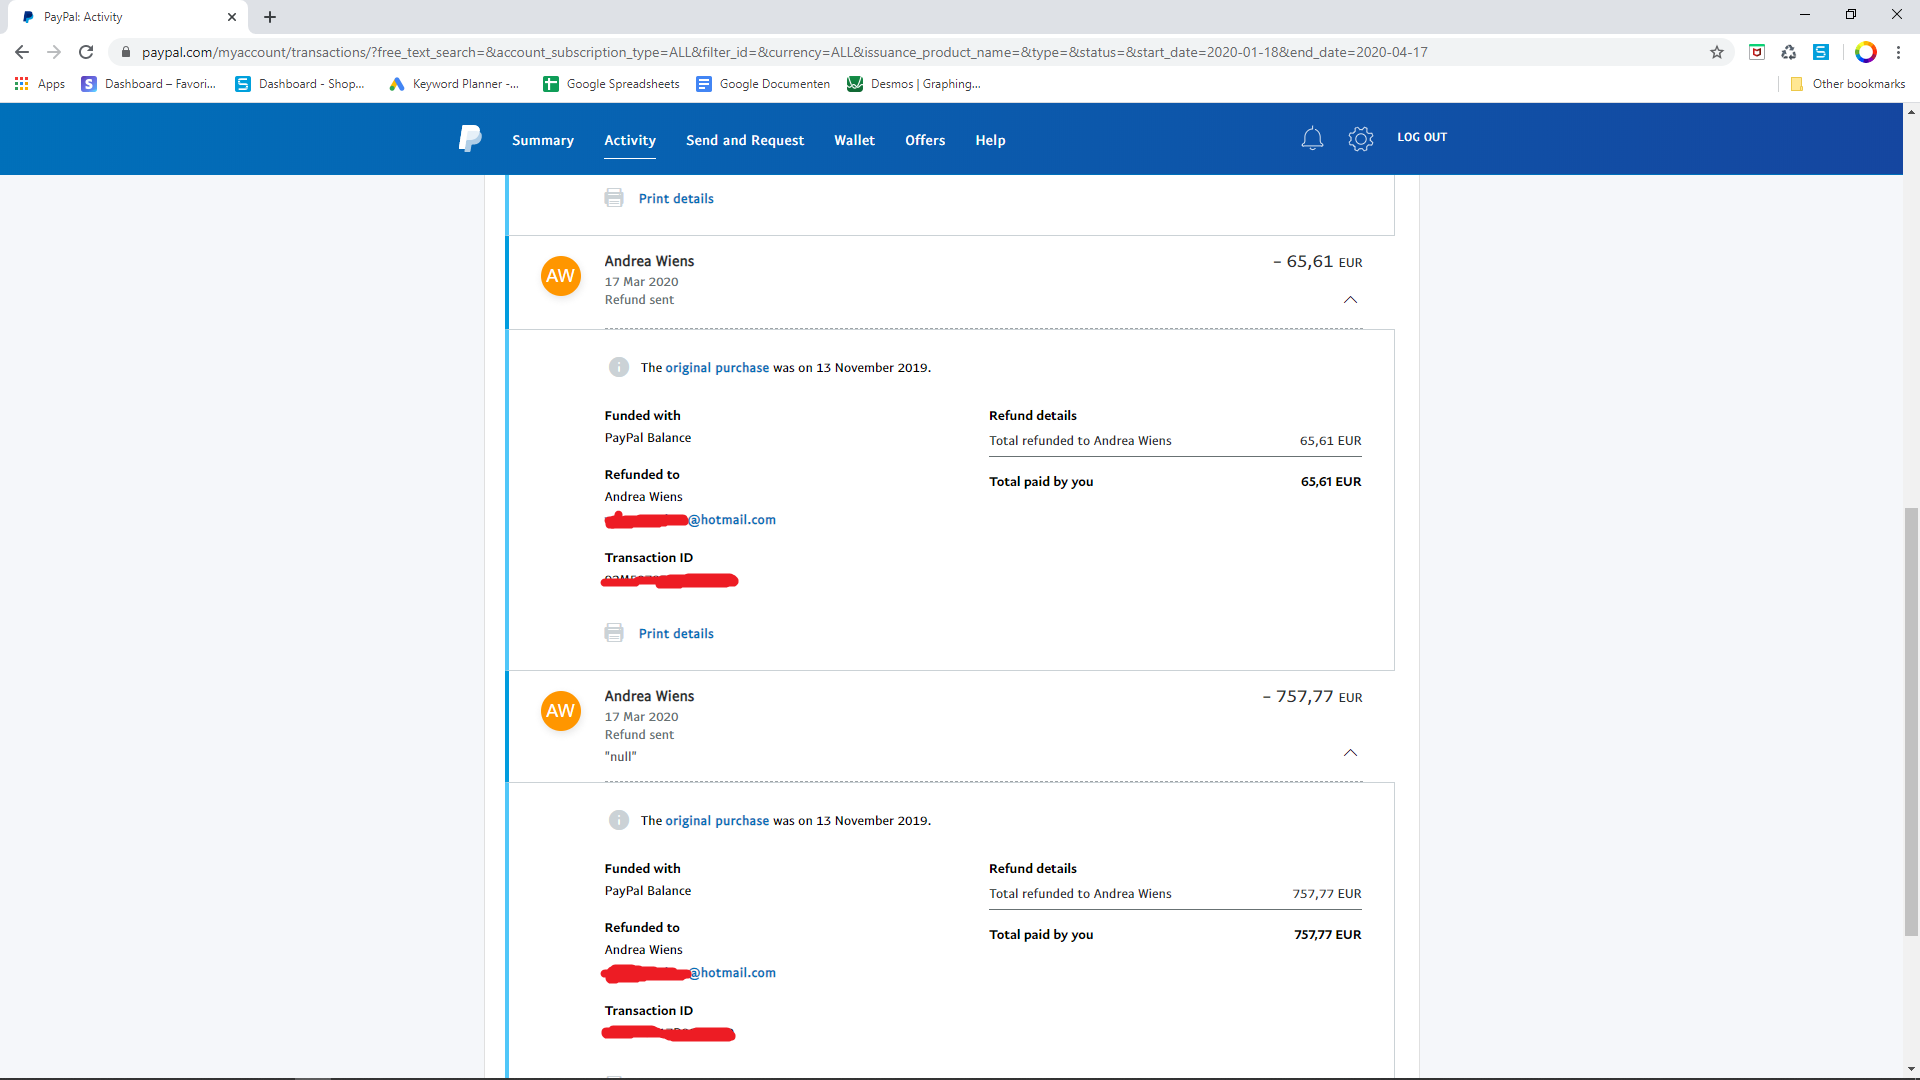Click the address bar URL field

coord(785,52)
